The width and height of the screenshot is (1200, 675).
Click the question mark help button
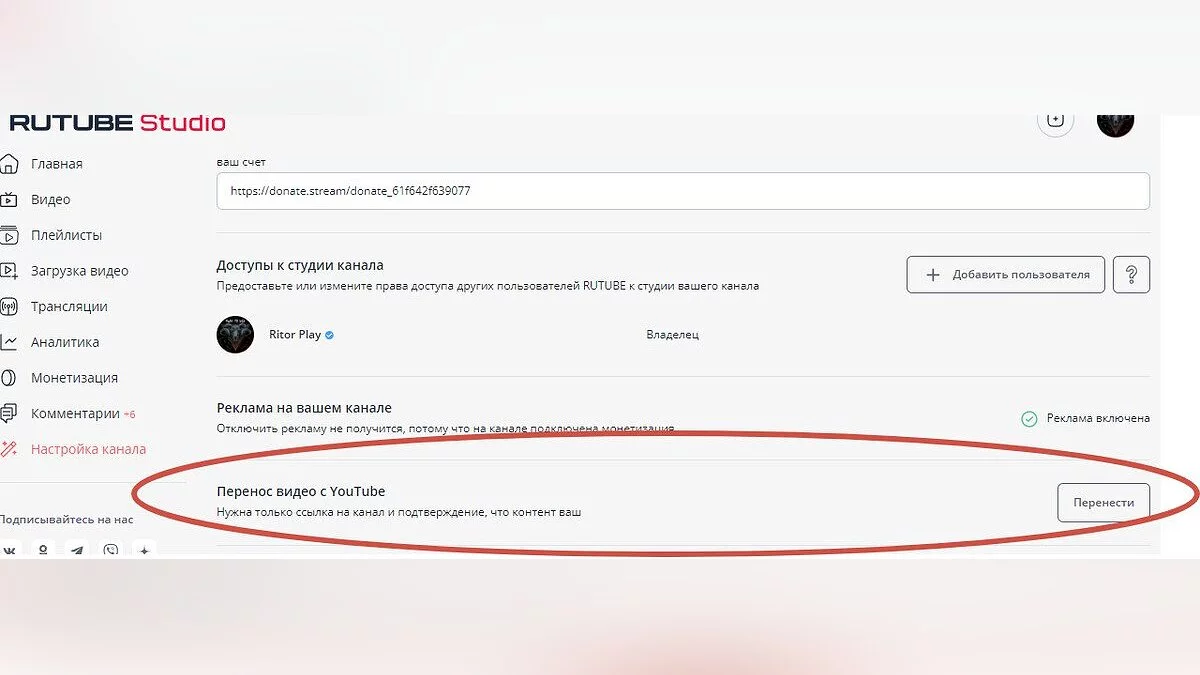(1131, 275)
